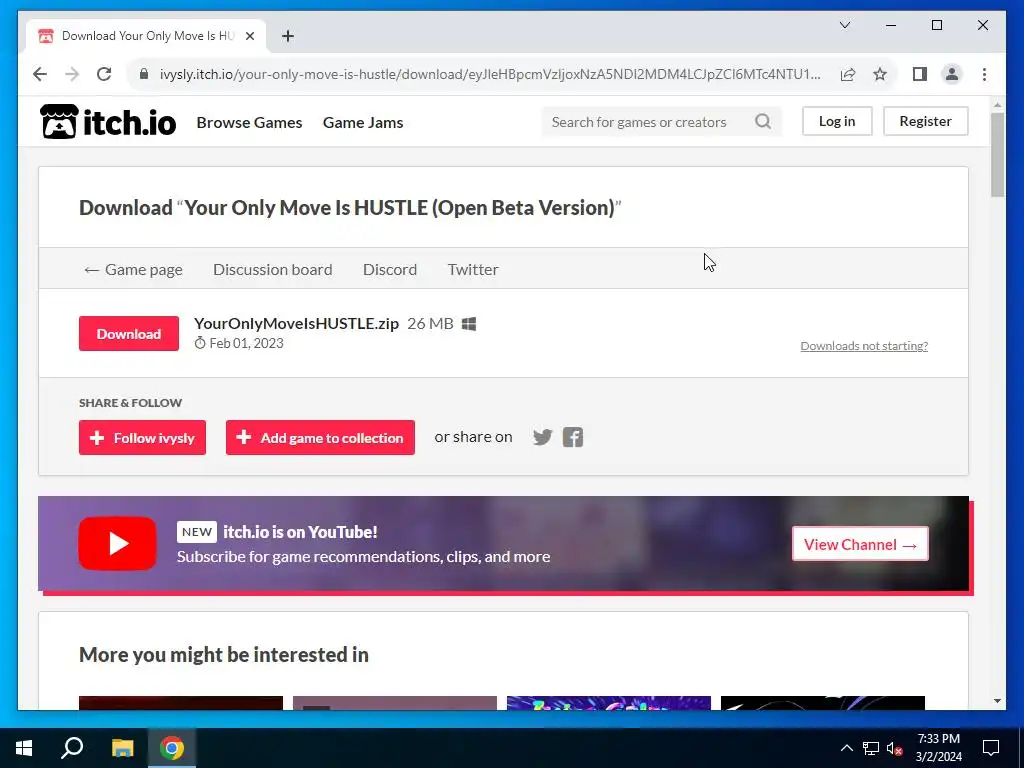Click the NEW badge in YouTube banner

[197, 532]
